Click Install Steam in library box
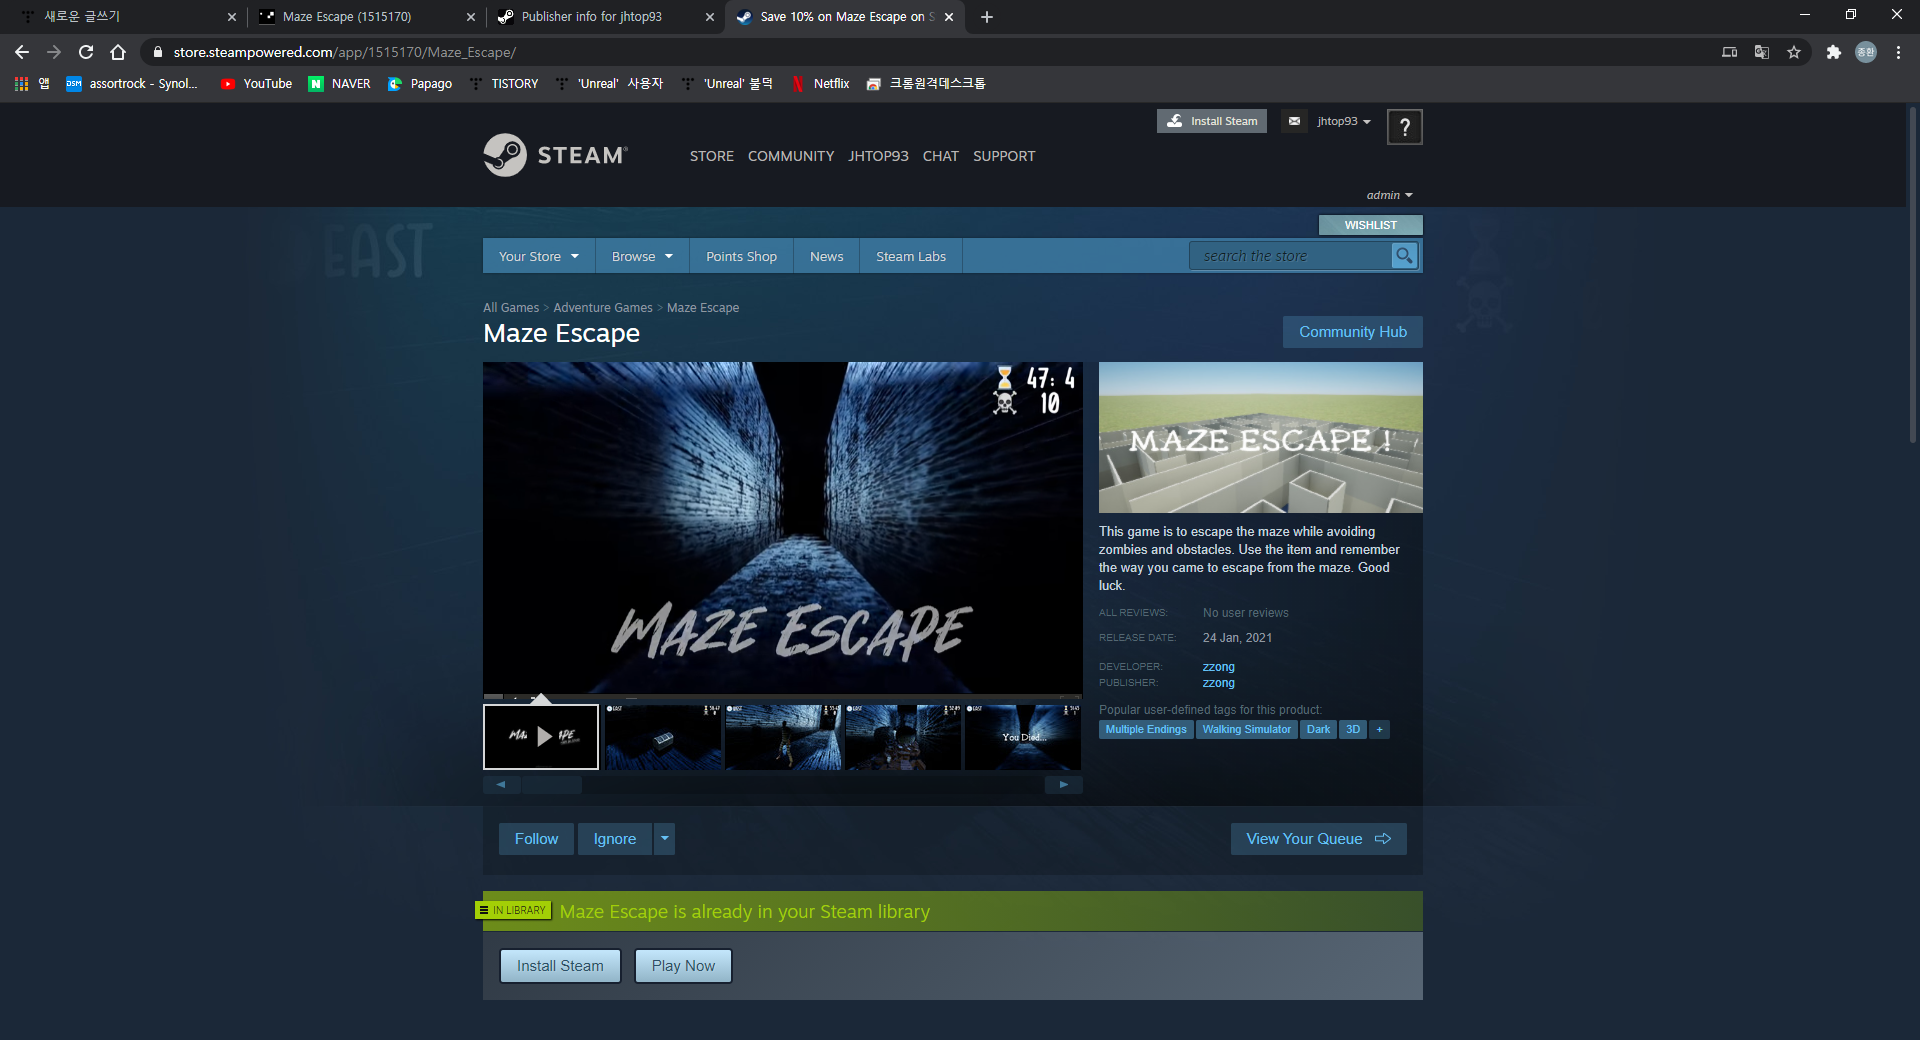1920x1040 pixels. tap(560, 966)
